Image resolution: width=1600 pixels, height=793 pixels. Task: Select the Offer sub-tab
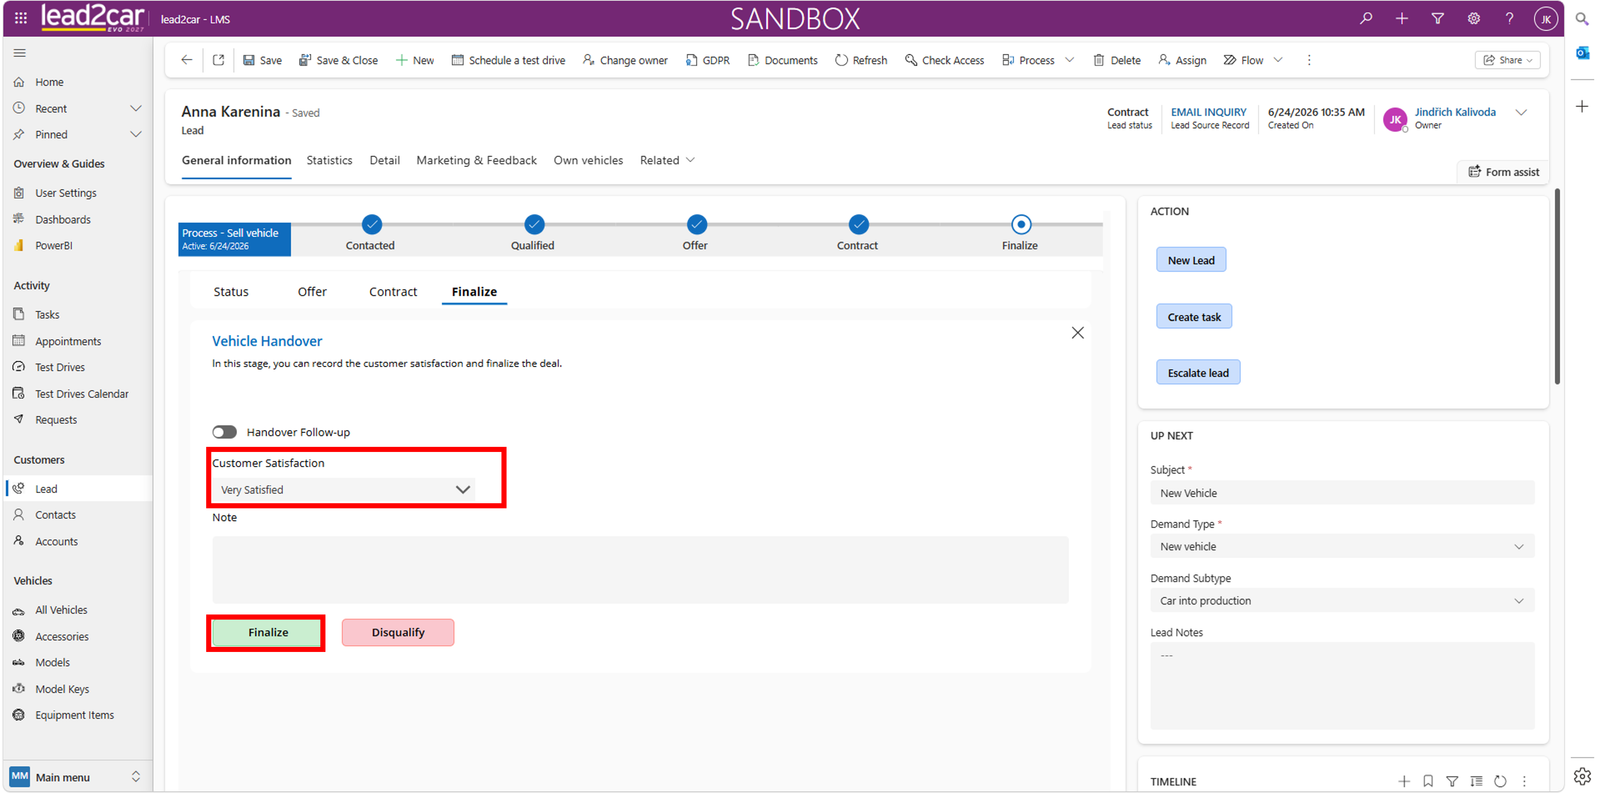(x=312, y=292)
